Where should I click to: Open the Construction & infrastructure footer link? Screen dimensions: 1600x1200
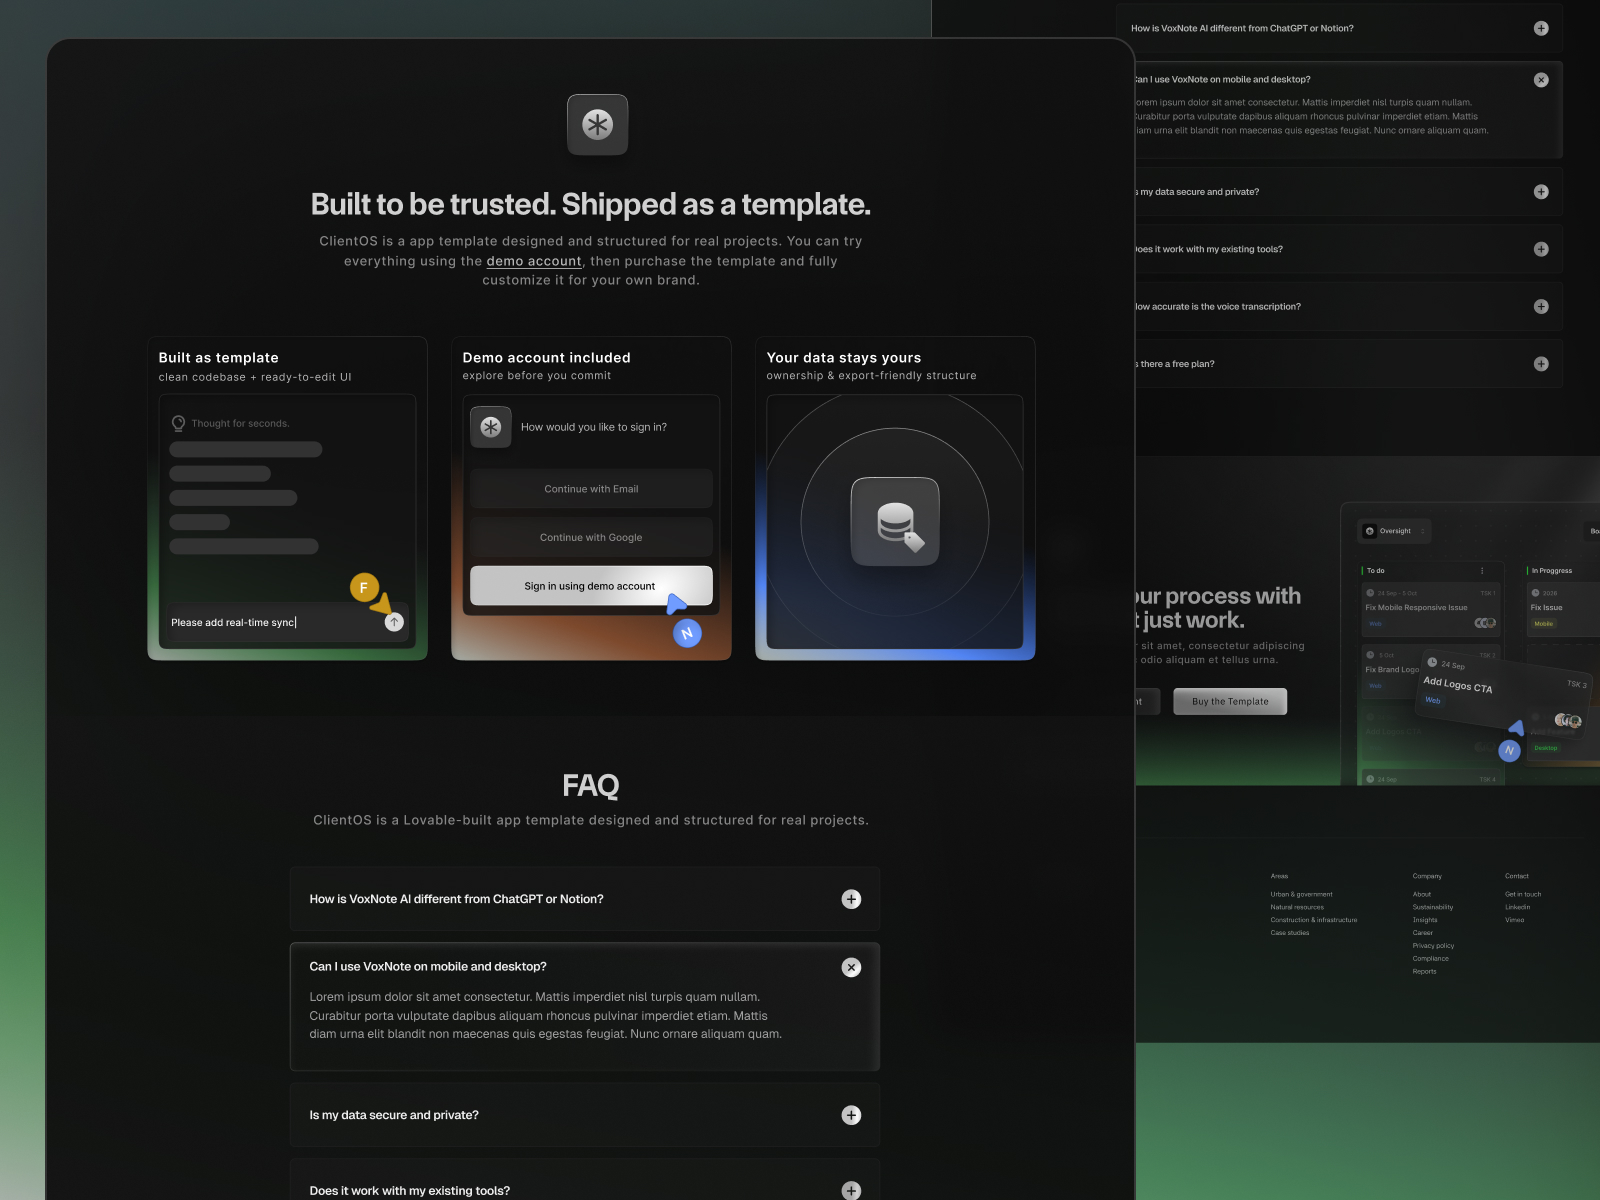(x=1314, y=920)
